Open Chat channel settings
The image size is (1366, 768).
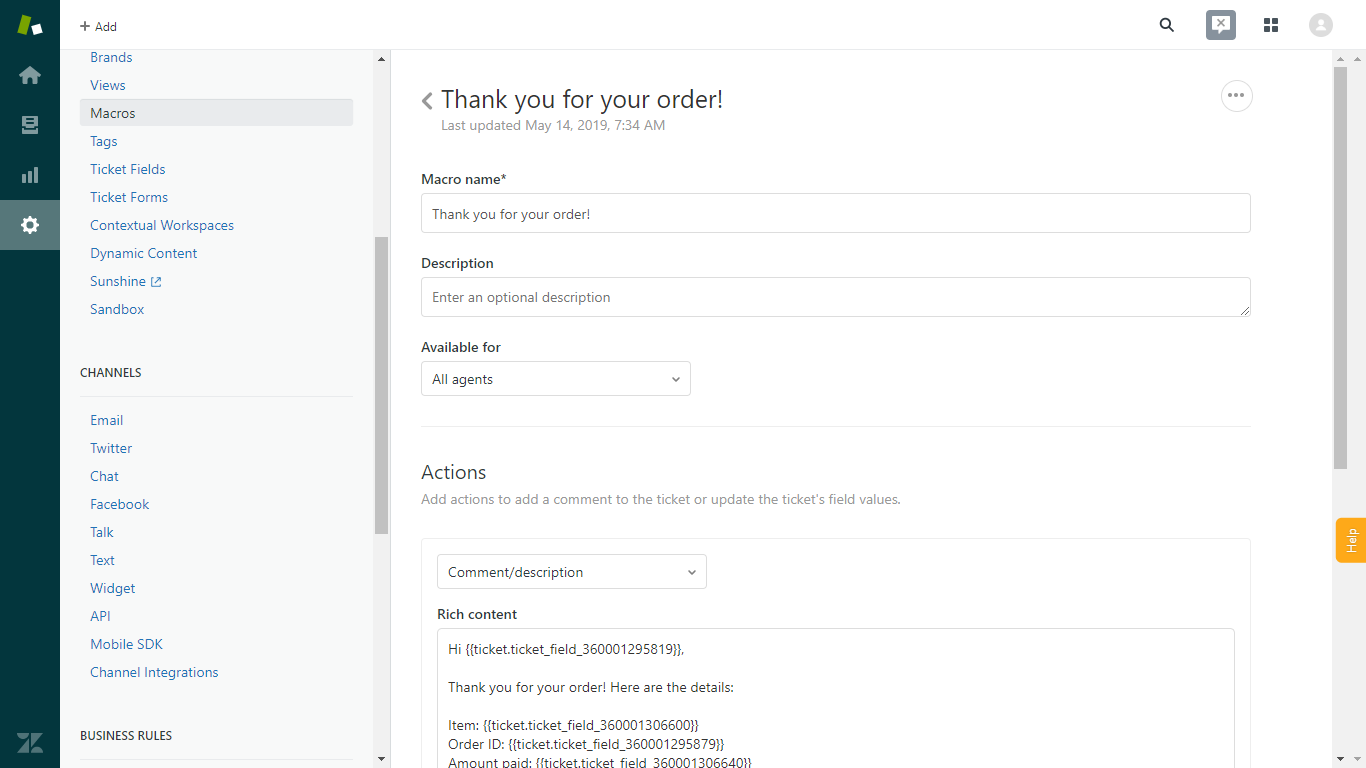[104, 476]
